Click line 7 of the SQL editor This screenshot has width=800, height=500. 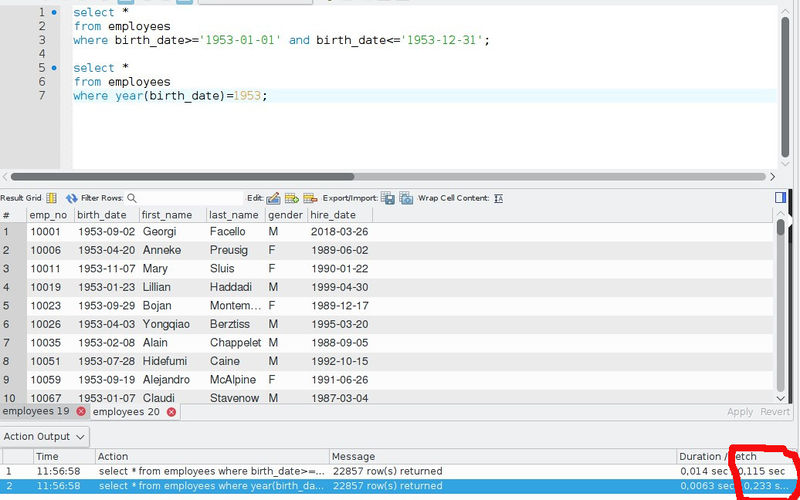click(x=170, y=96)
